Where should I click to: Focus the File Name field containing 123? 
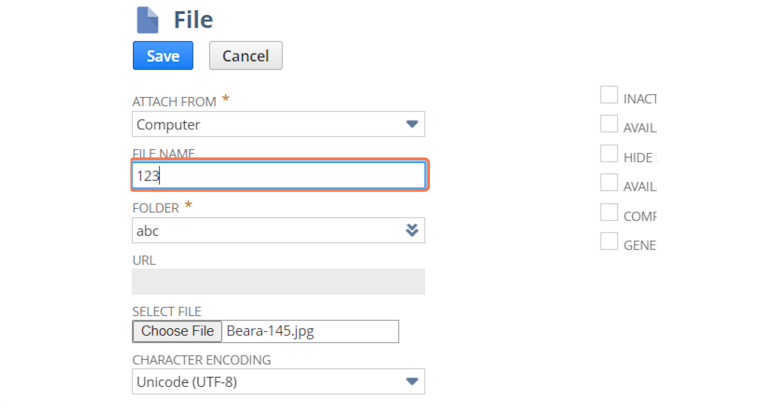tap(278, 175)
